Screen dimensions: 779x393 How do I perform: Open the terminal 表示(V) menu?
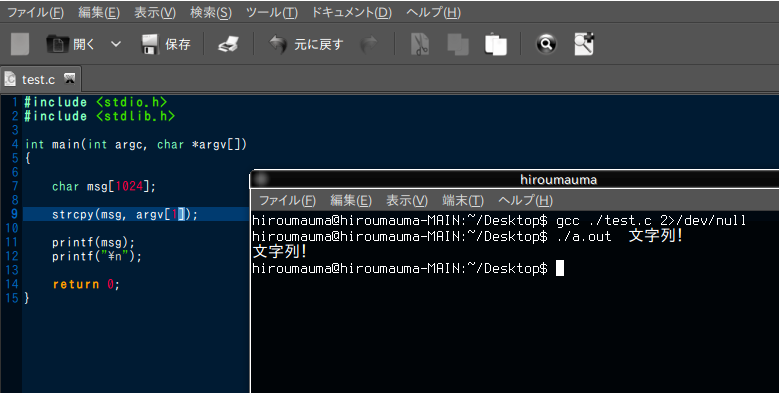click(407, 200)
